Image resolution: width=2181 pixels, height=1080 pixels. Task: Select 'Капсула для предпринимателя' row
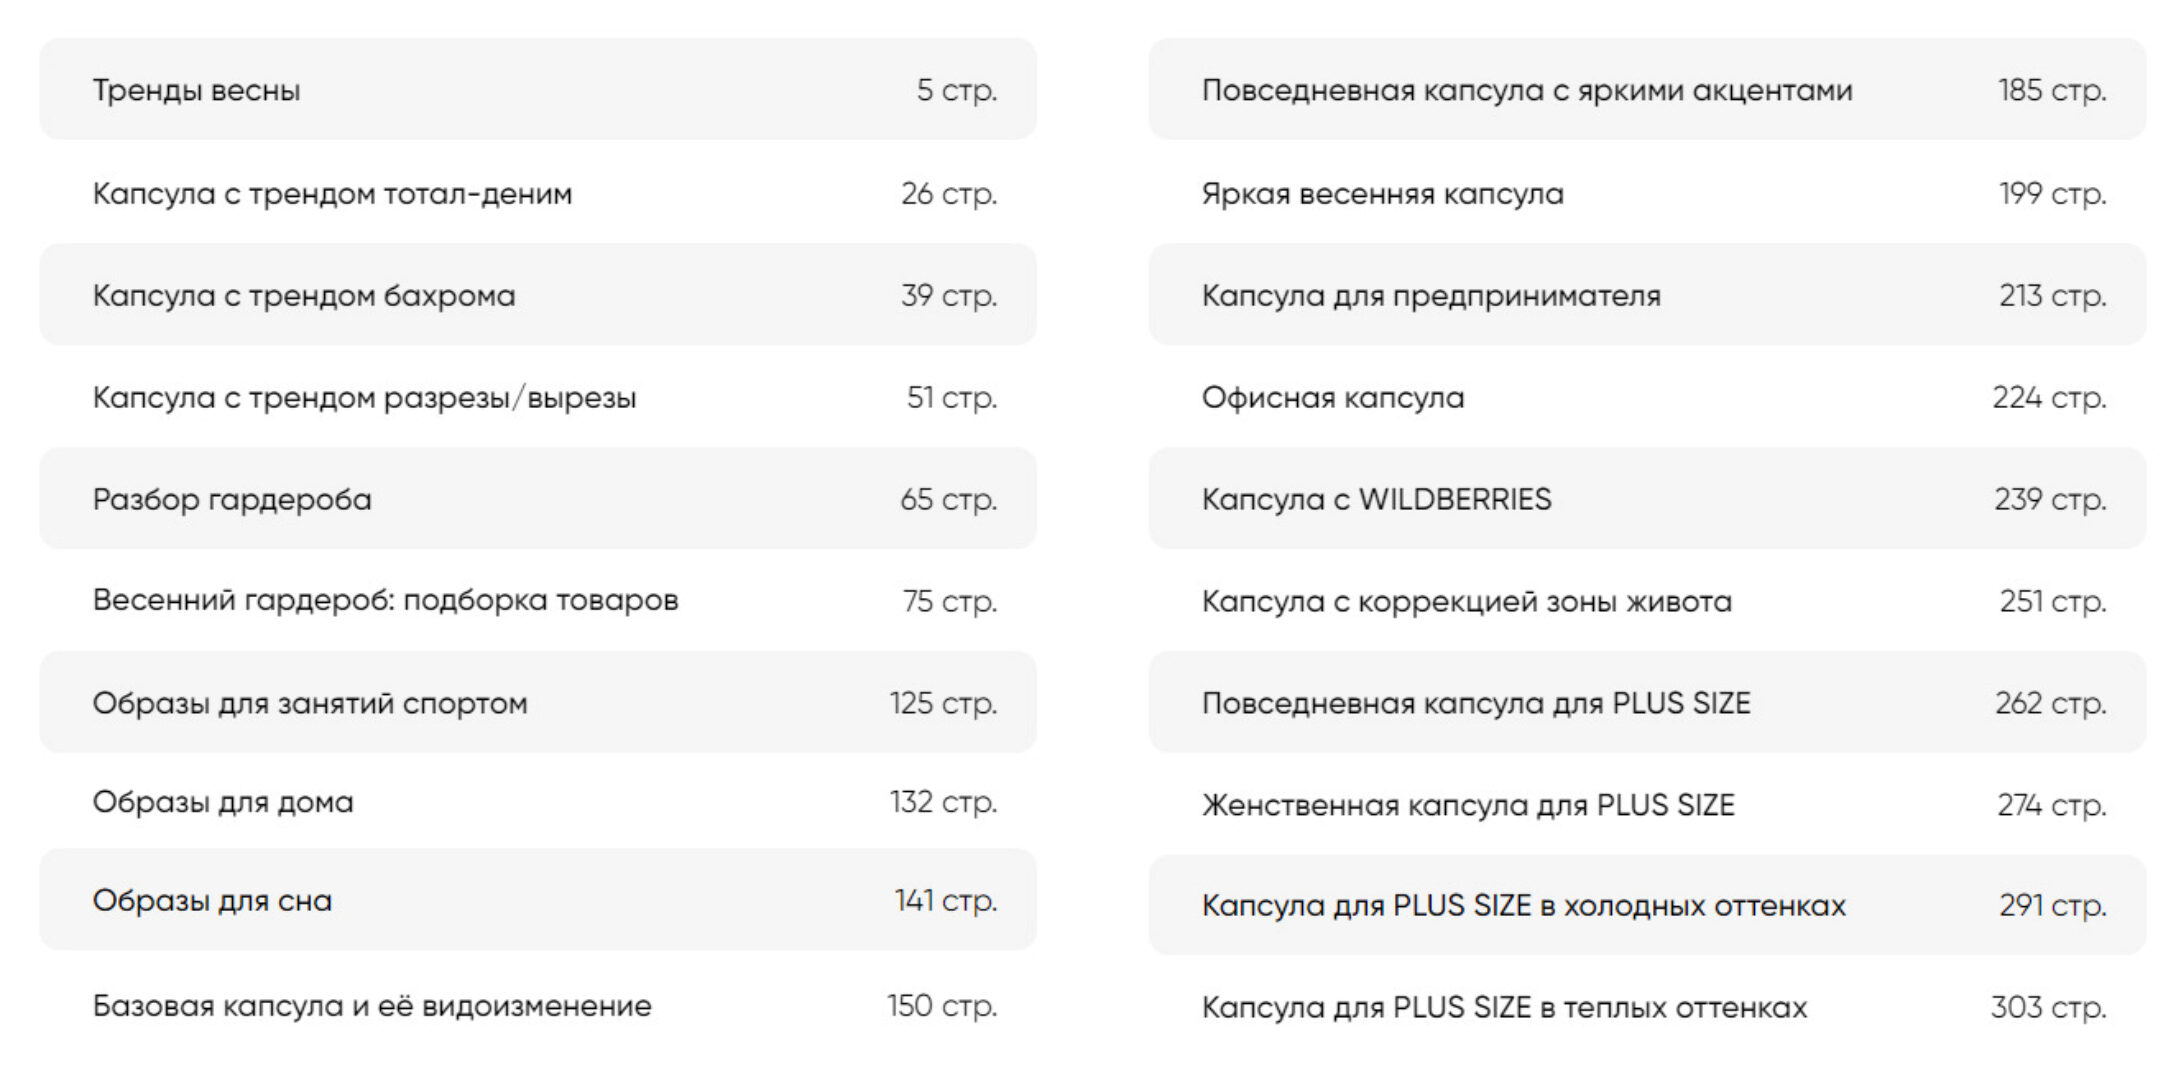[1431, 295]
